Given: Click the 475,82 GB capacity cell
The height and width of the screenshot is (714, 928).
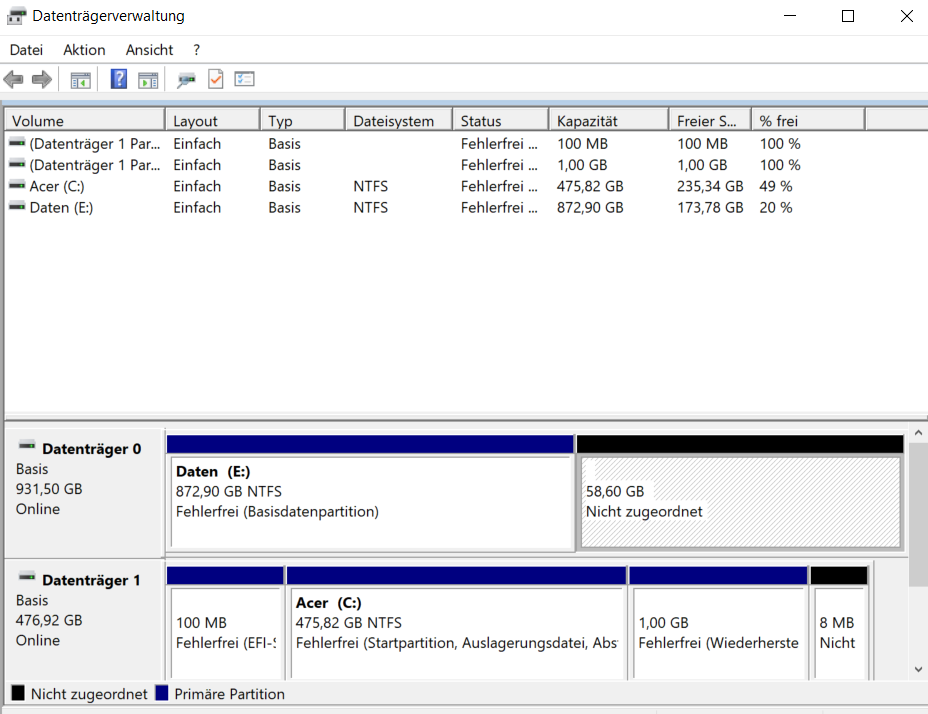Looking at the screenshot, I should coord(590,186).
